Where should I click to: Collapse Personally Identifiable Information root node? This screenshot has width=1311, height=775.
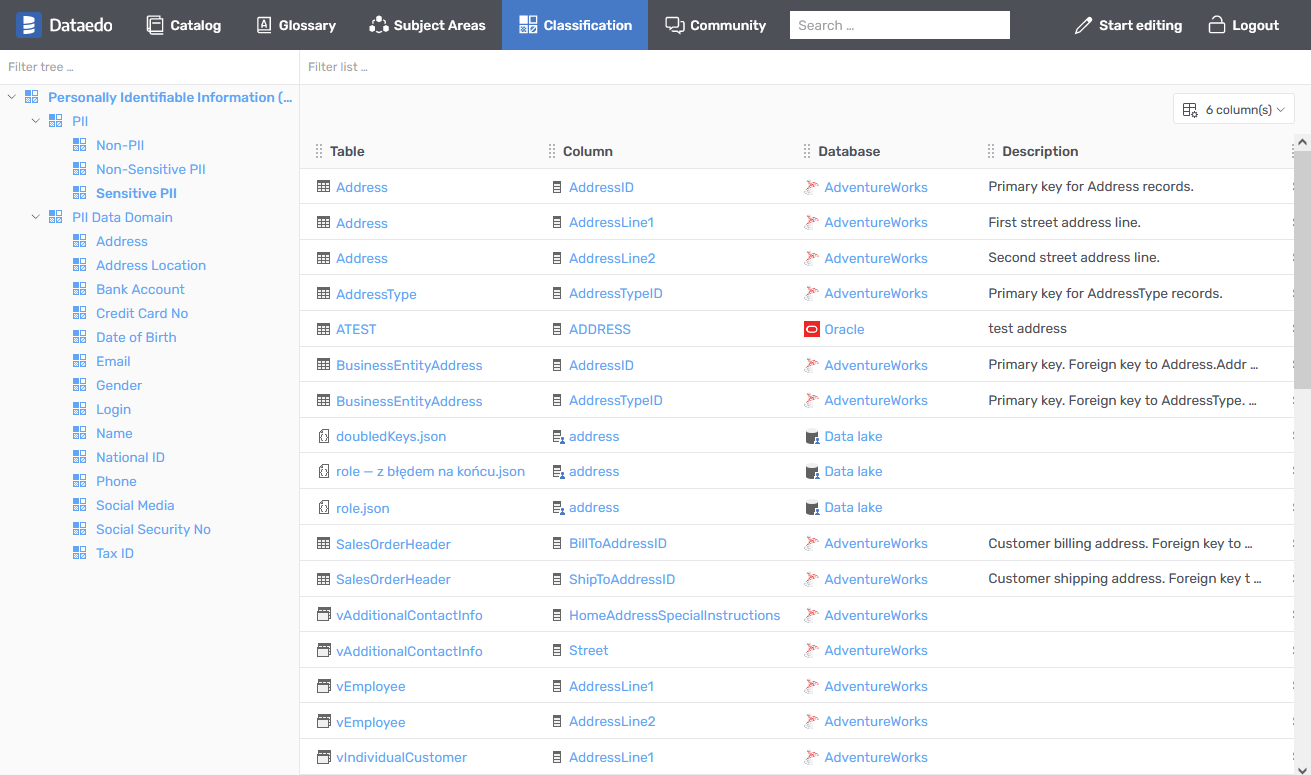pos(12,97)
